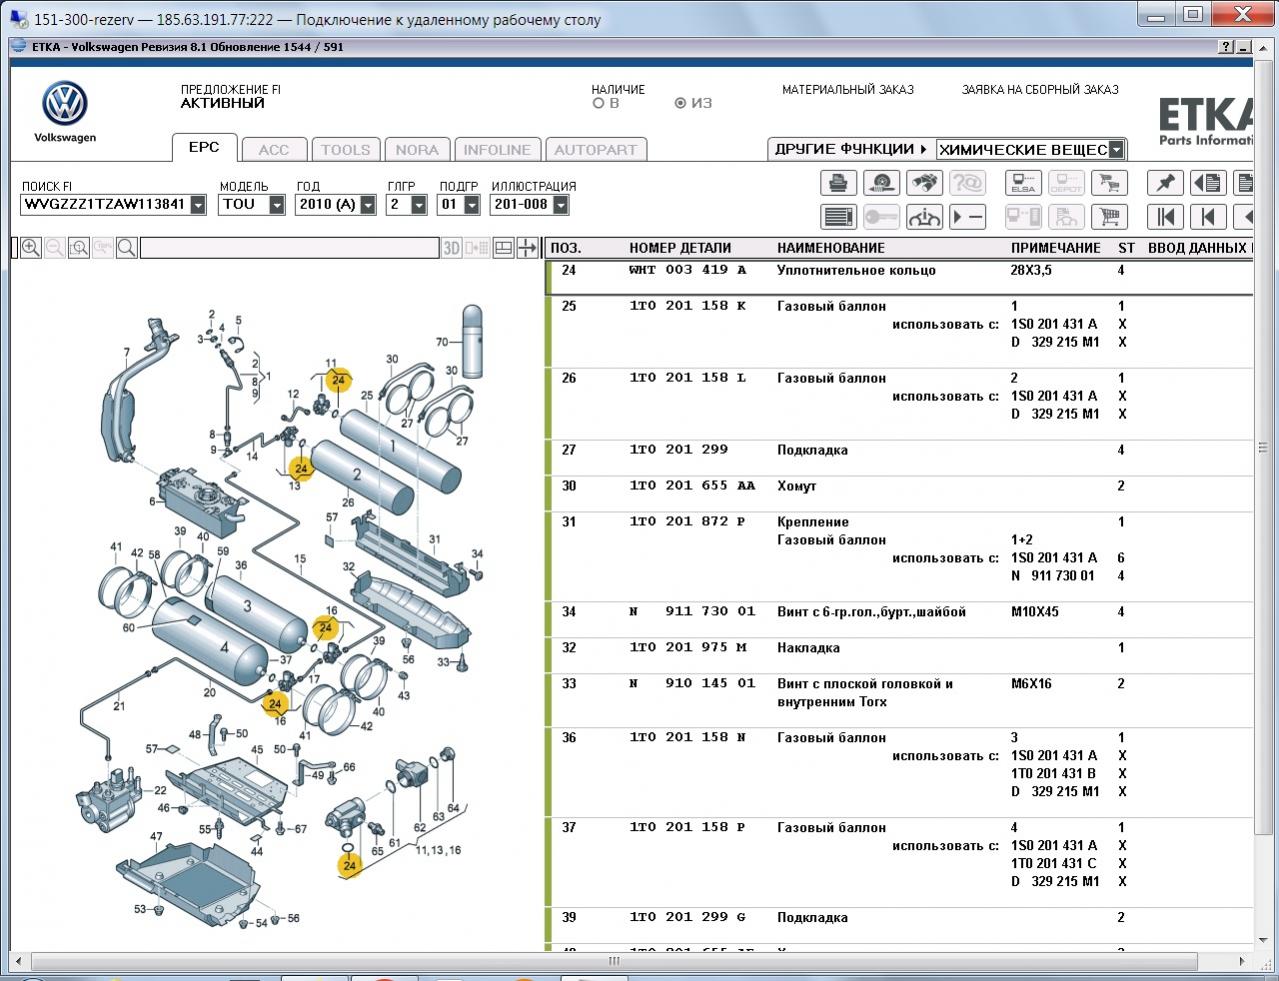The height and width of the screenshot is (981, 1279).
Task: Open the ГОД 2010 (A) dropdown
Action: pyautogui.click(x=368, y=205)
